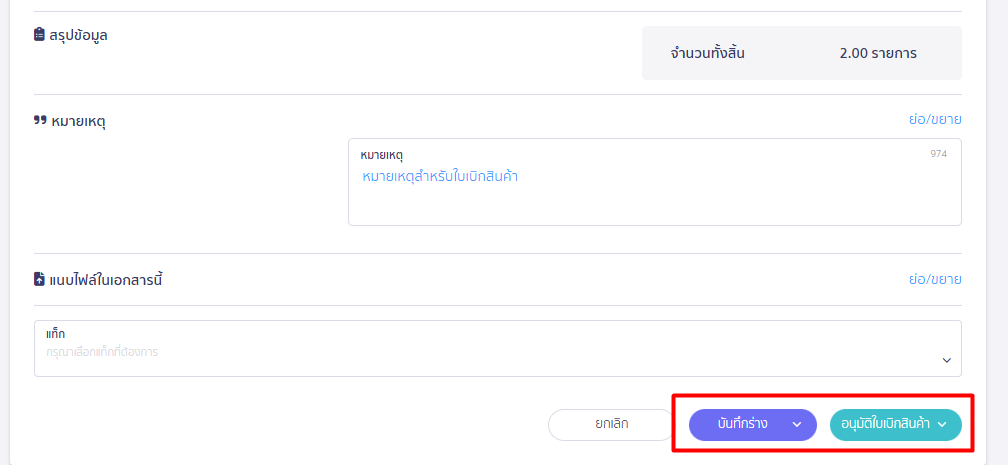Image resolution: width=1008 pixels, height=465 pixels.
Task: Click the แนบไฟล์ในเอกสารนี้ heading text
Action: [x=105, y=279]
